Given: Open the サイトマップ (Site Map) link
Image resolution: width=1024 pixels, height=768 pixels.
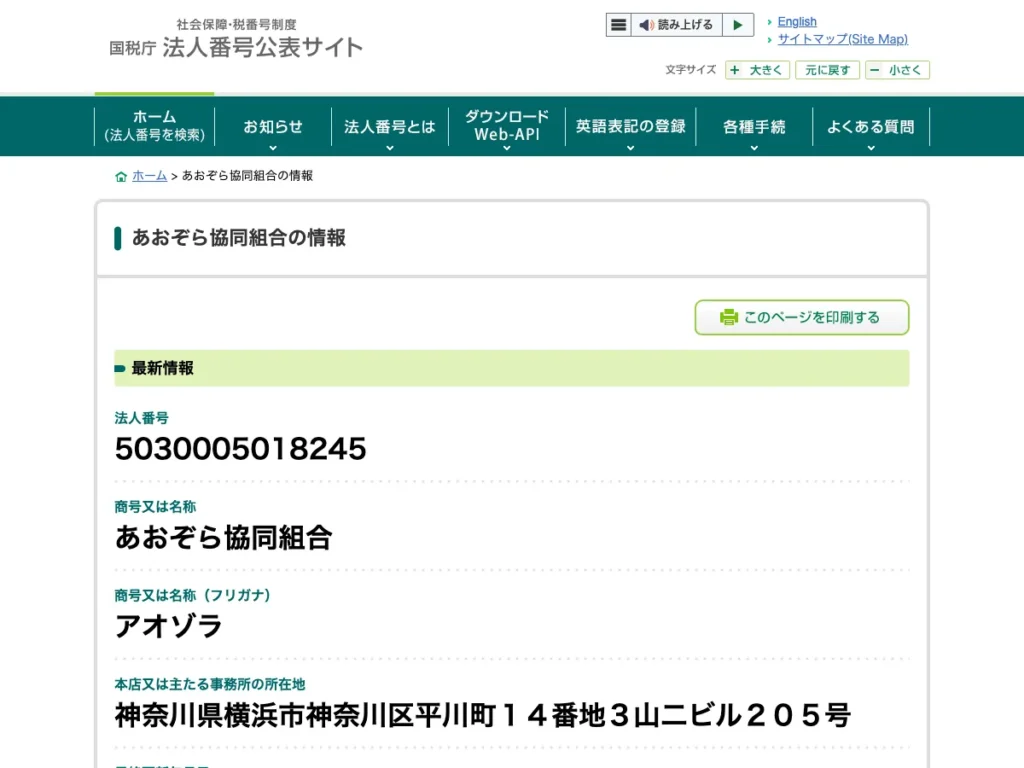Looking at the screenshot, I should click(842, 39).
